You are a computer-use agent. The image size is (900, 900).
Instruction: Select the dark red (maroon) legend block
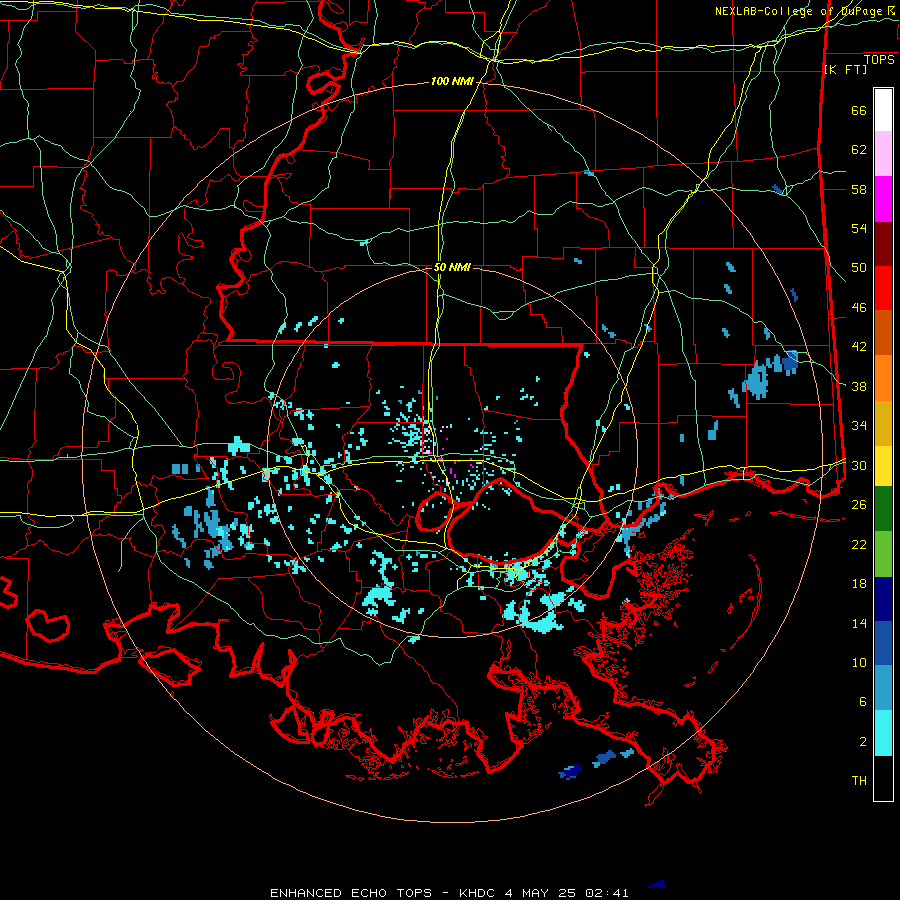click(x=883, y=244)
